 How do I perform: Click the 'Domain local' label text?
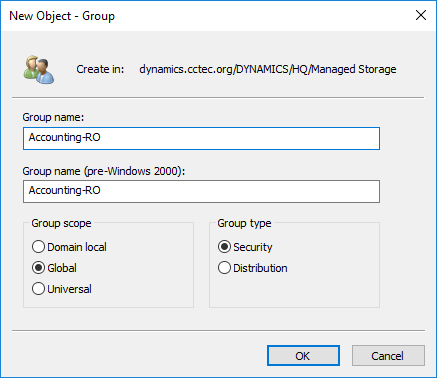77,247
